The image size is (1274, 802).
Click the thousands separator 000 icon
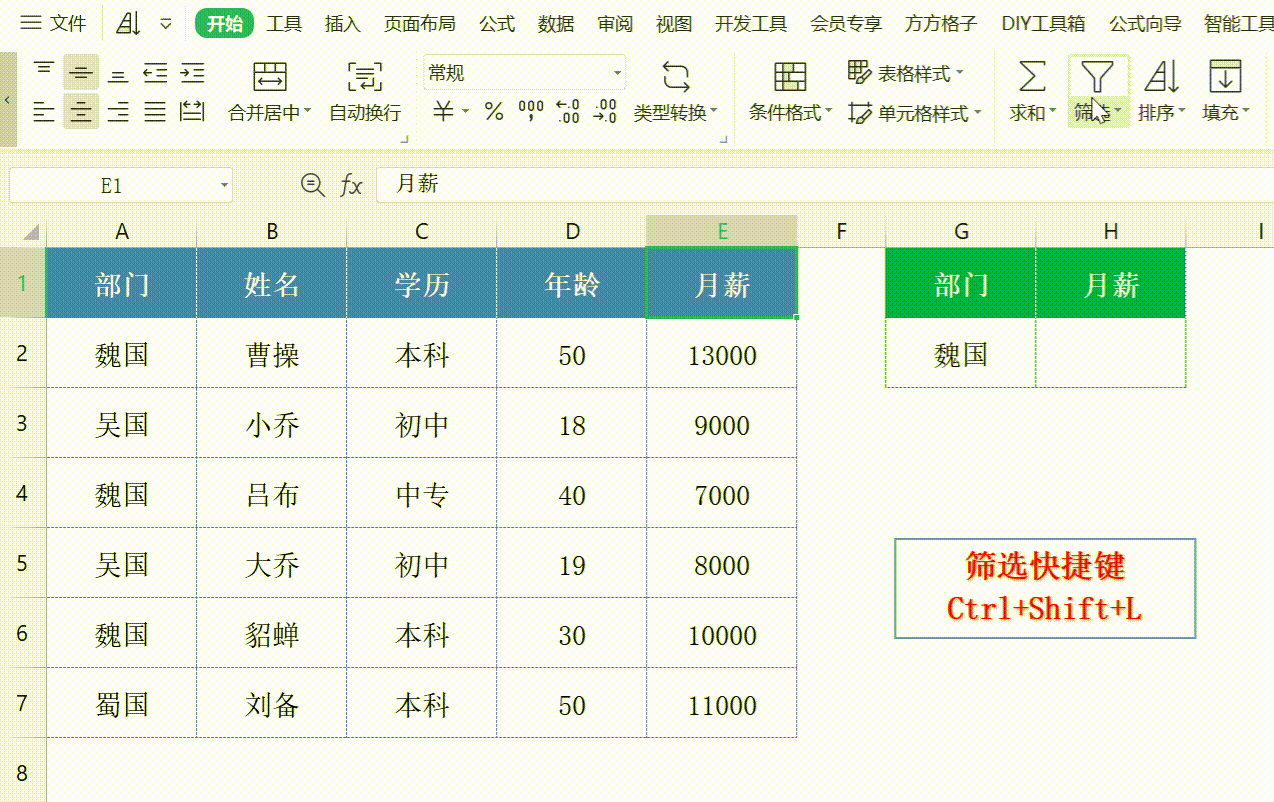click(531, 112)
